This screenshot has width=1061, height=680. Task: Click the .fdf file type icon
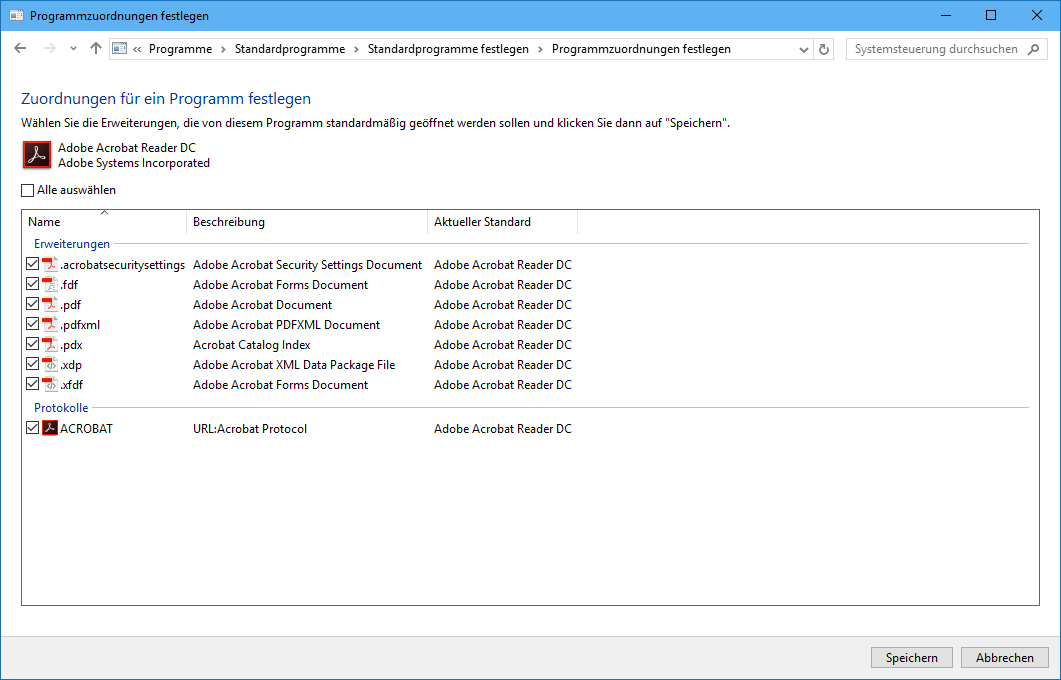(50, 284)
